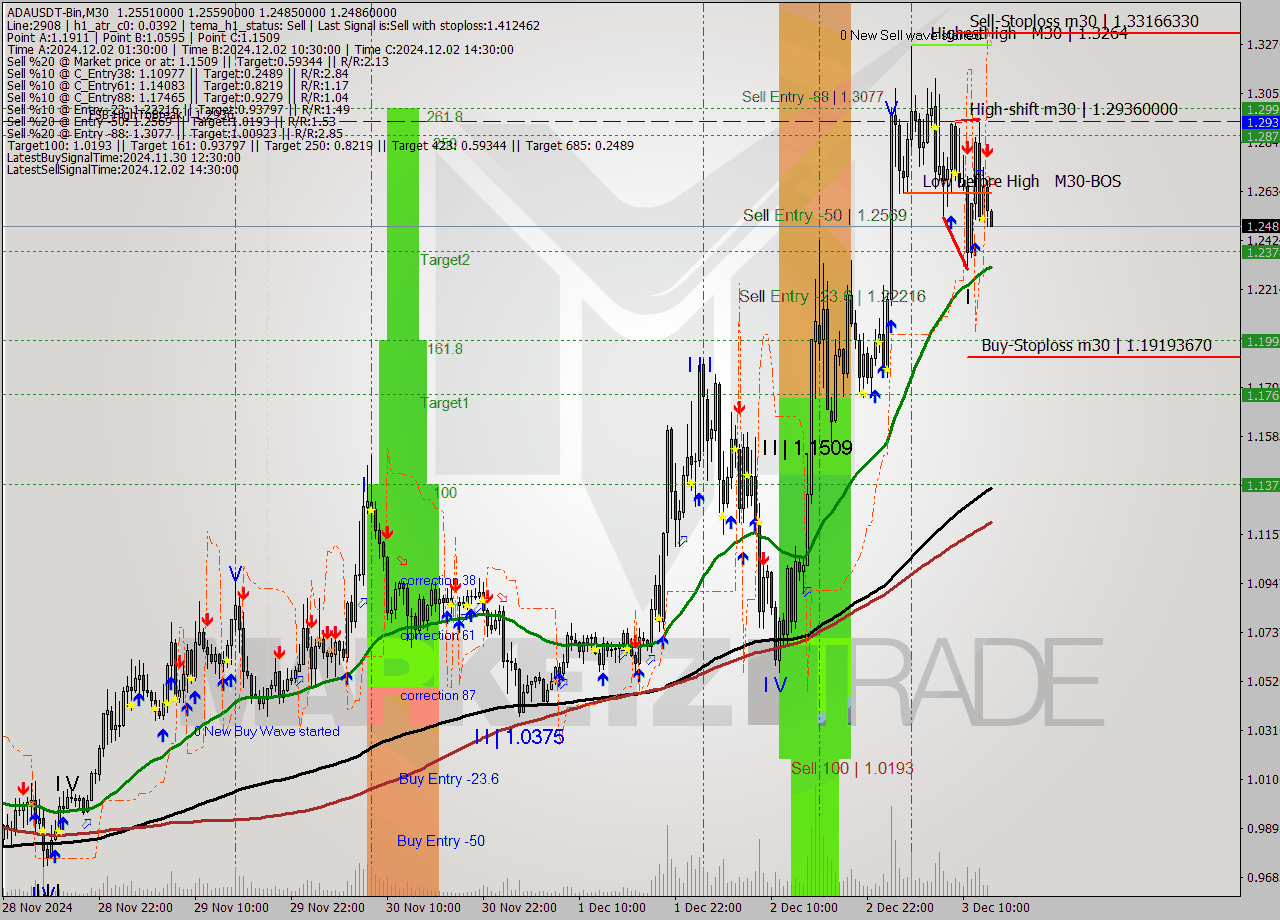The height and width of the screenshot is (920, 1280).
Task: Click the 'Sell-Stoploss m30 | 1.33166330' label
Action: (1084, 21)
